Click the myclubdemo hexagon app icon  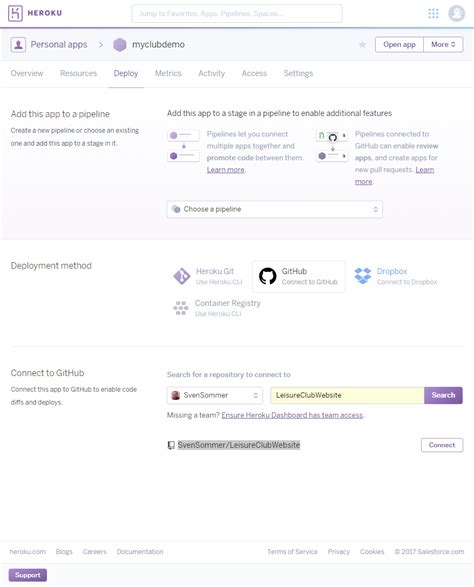coord(120,45)
